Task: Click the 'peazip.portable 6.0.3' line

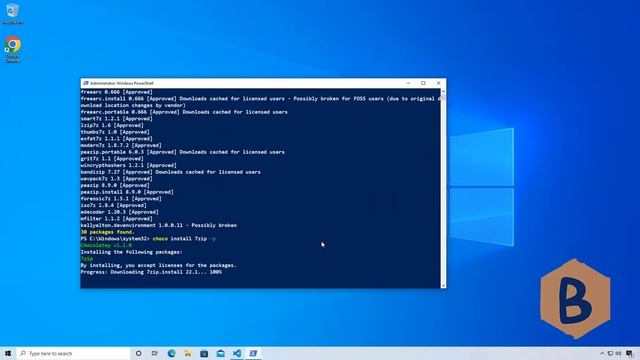Action: pos(182,152)
